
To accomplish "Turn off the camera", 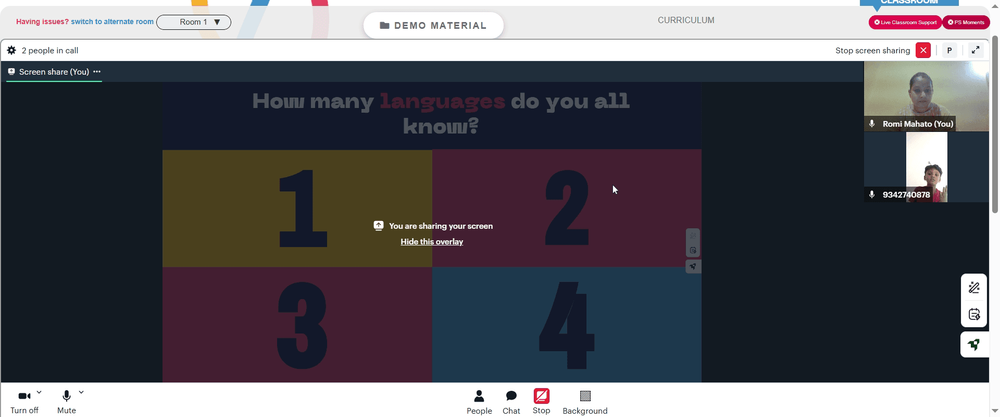I will click(24, 402).
